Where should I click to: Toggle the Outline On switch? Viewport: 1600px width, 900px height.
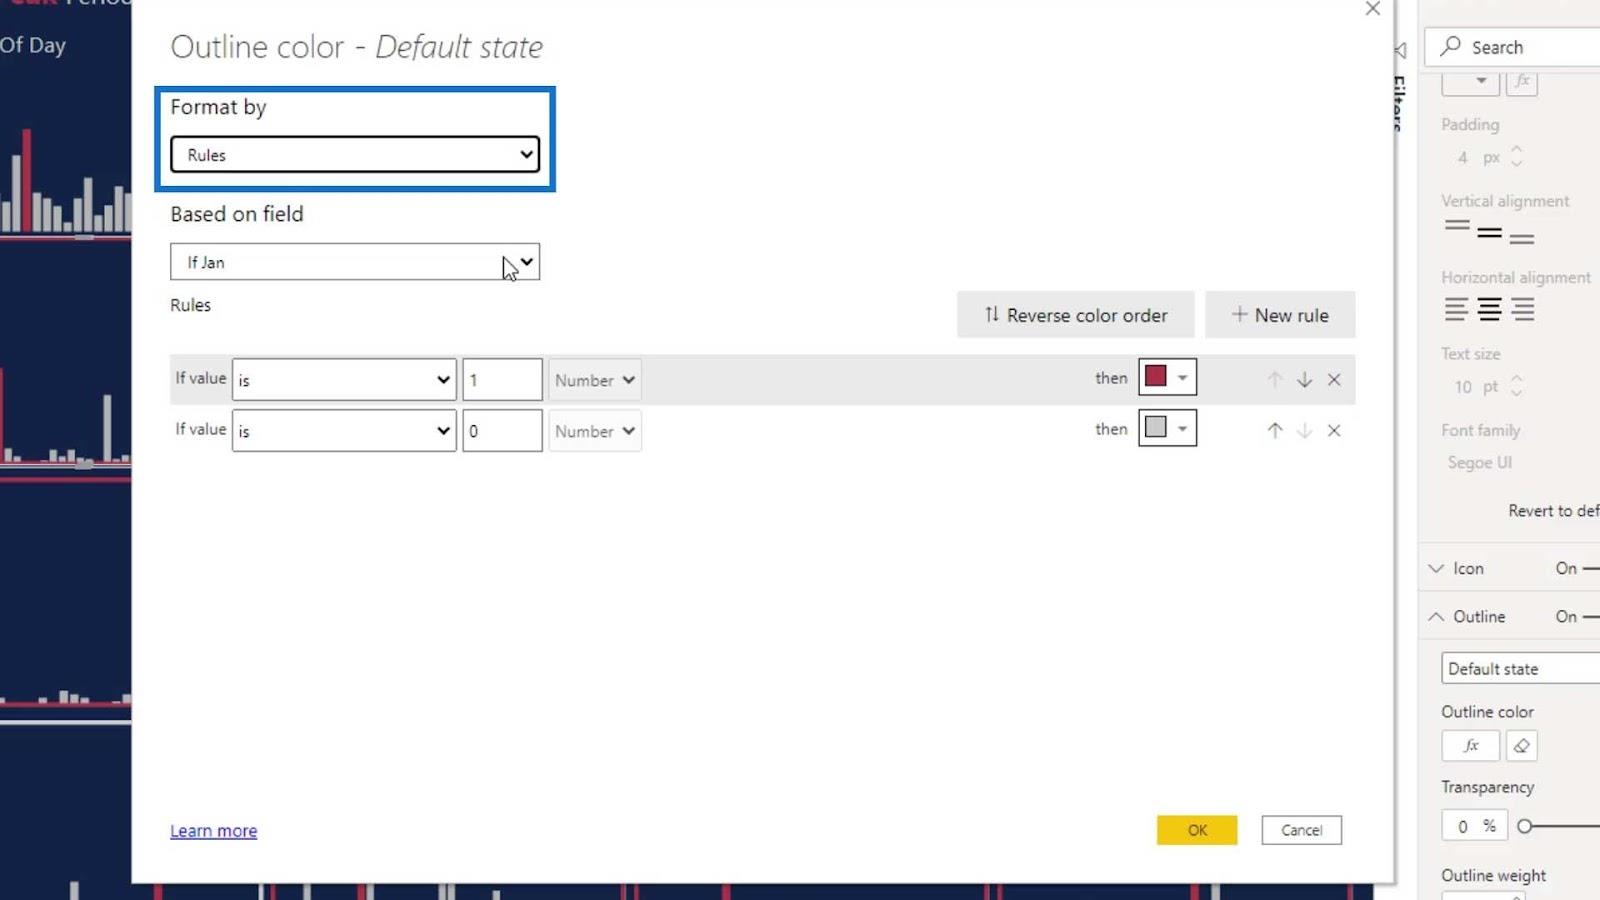[x=1590, y=616]
